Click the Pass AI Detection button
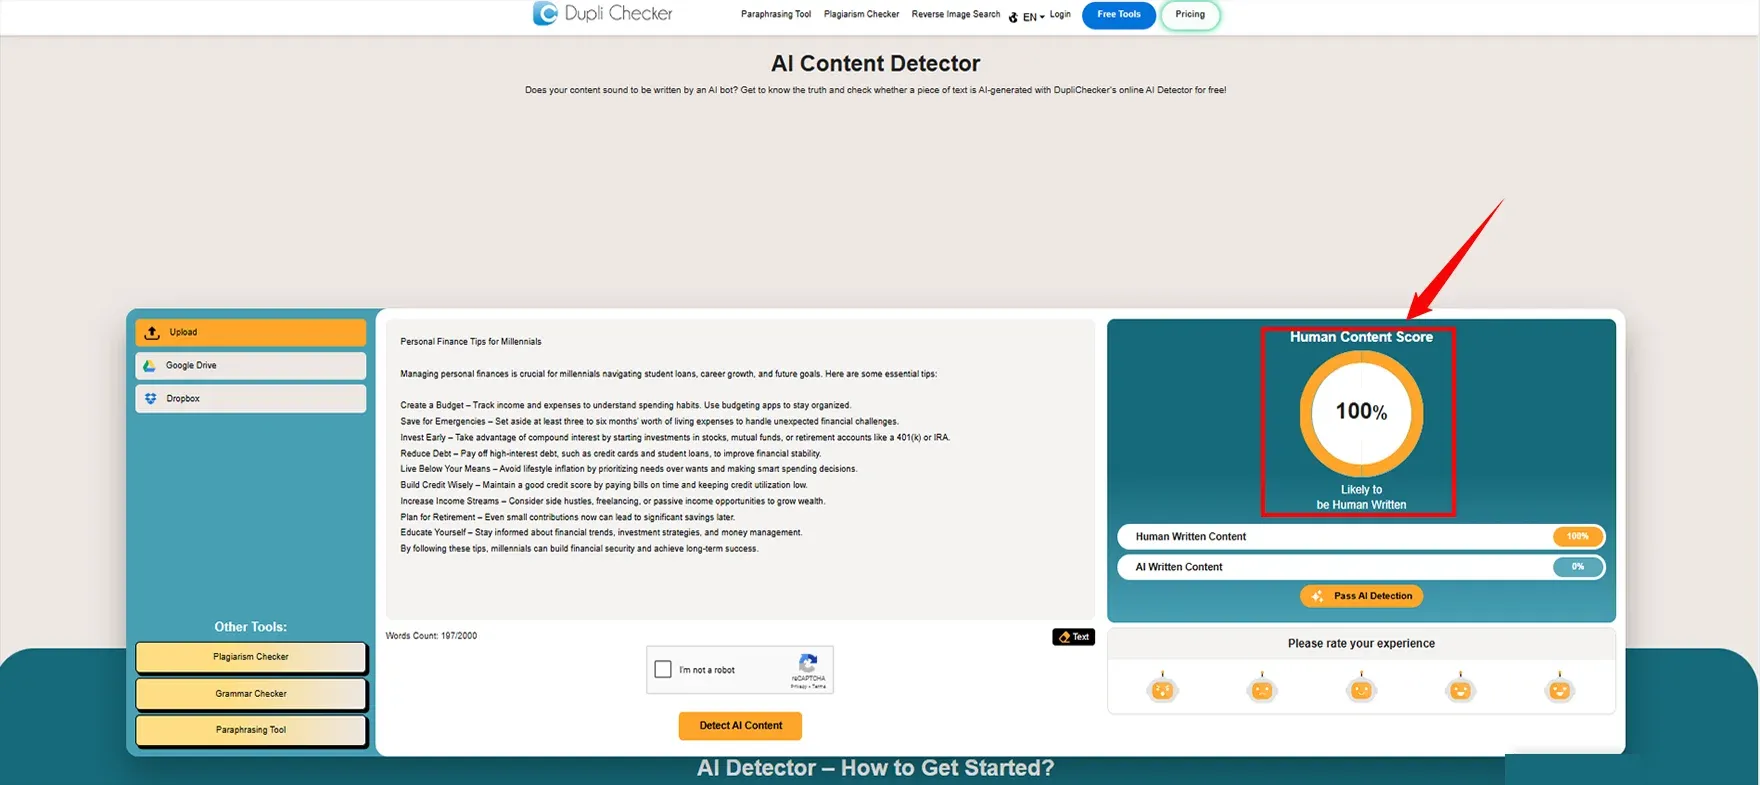Screen dimensions: 1760x785 tap(1361, 596)
